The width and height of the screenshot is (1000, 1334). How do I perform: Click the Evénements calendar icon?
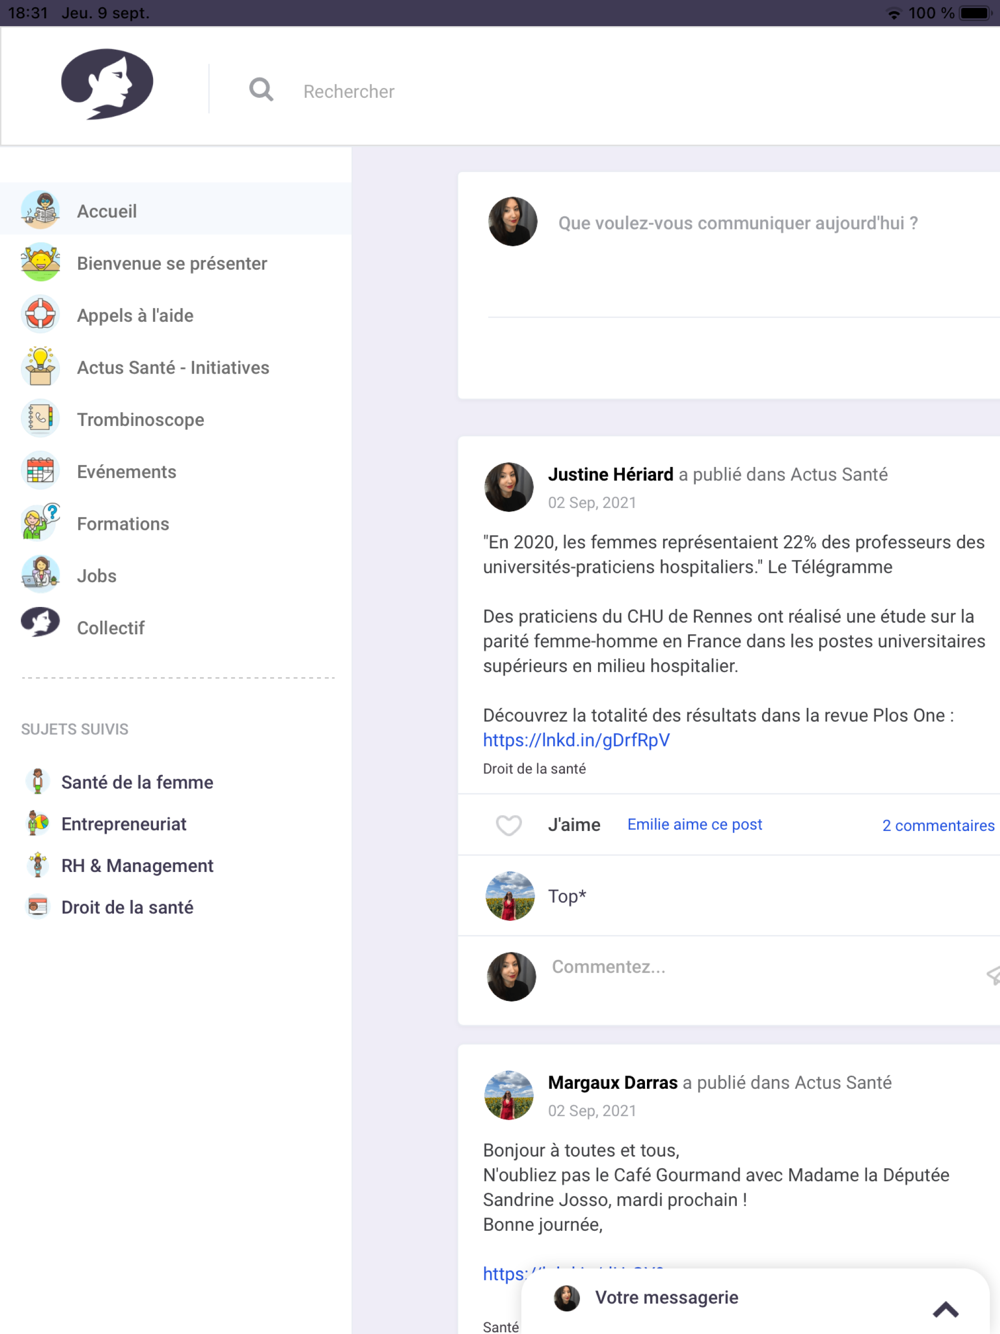pos(40,470)
